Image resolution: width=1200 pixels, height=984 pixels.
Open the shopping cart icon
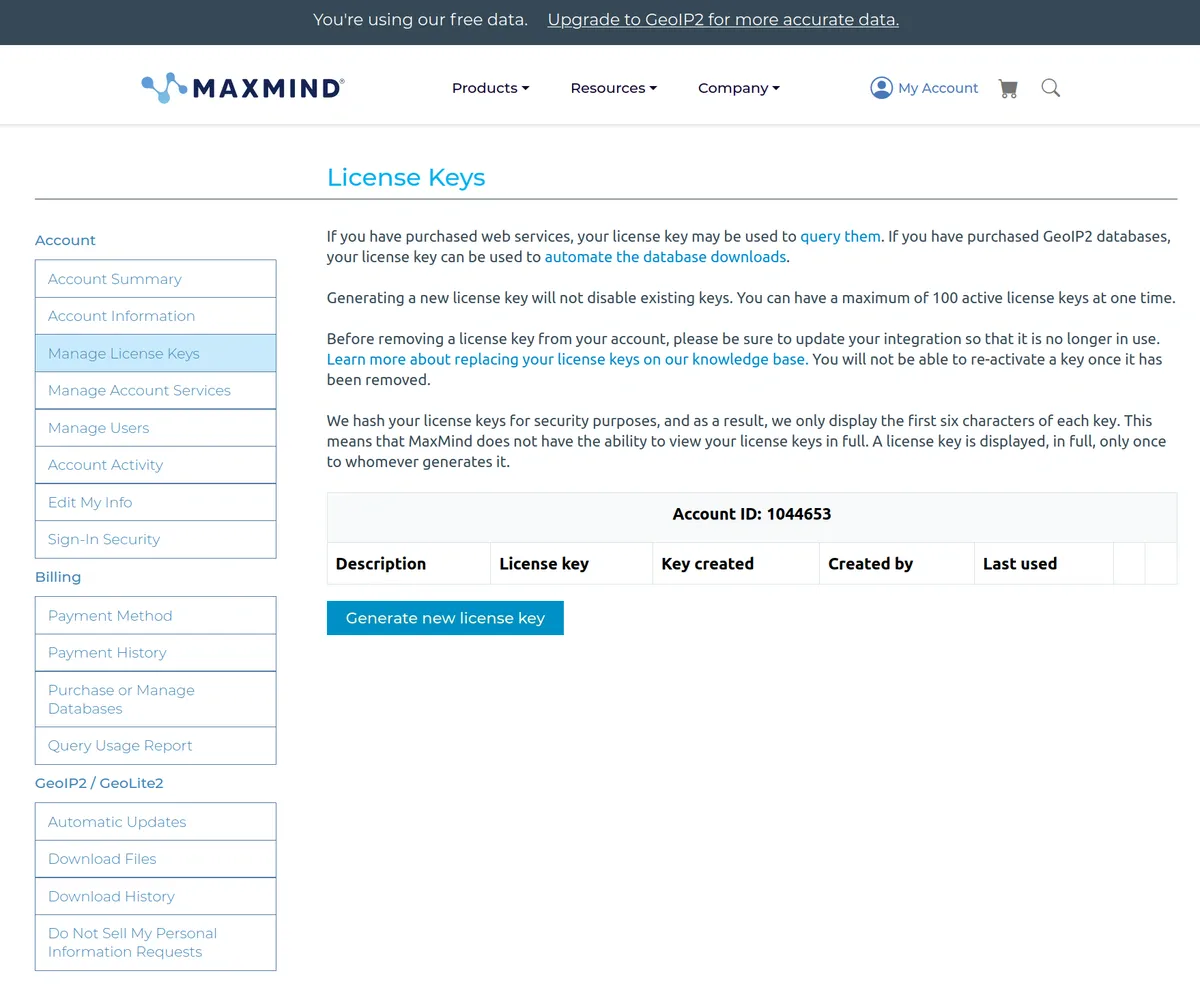[1008, 88]
